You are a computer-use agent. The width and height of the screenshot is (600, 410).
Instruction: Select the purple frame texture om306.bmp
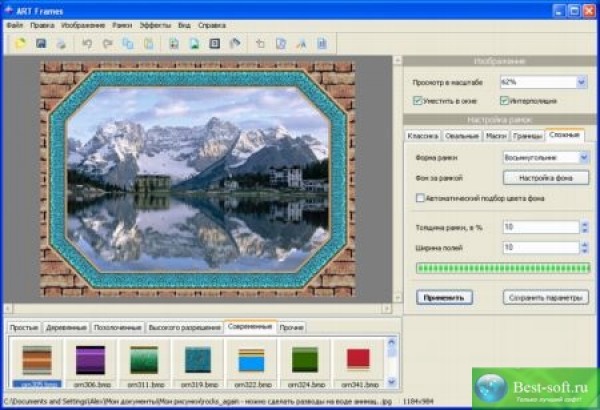coord(90,360)
